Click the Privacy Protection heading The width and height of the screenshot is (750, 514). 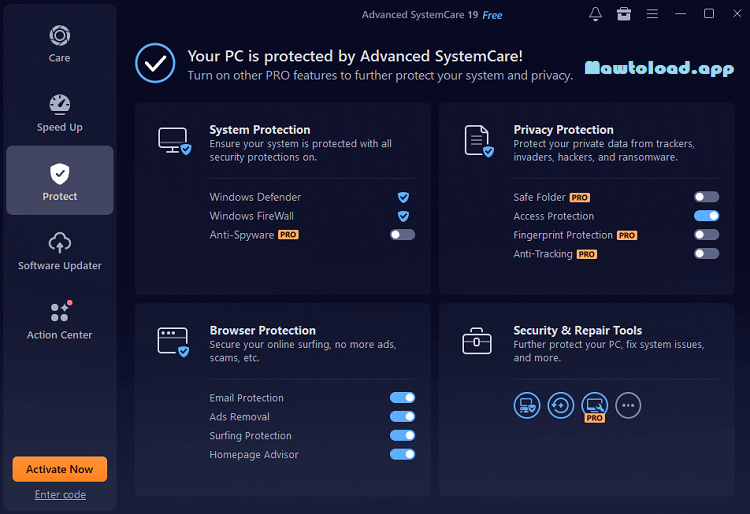pyautogui.click(x=563, y=130)
